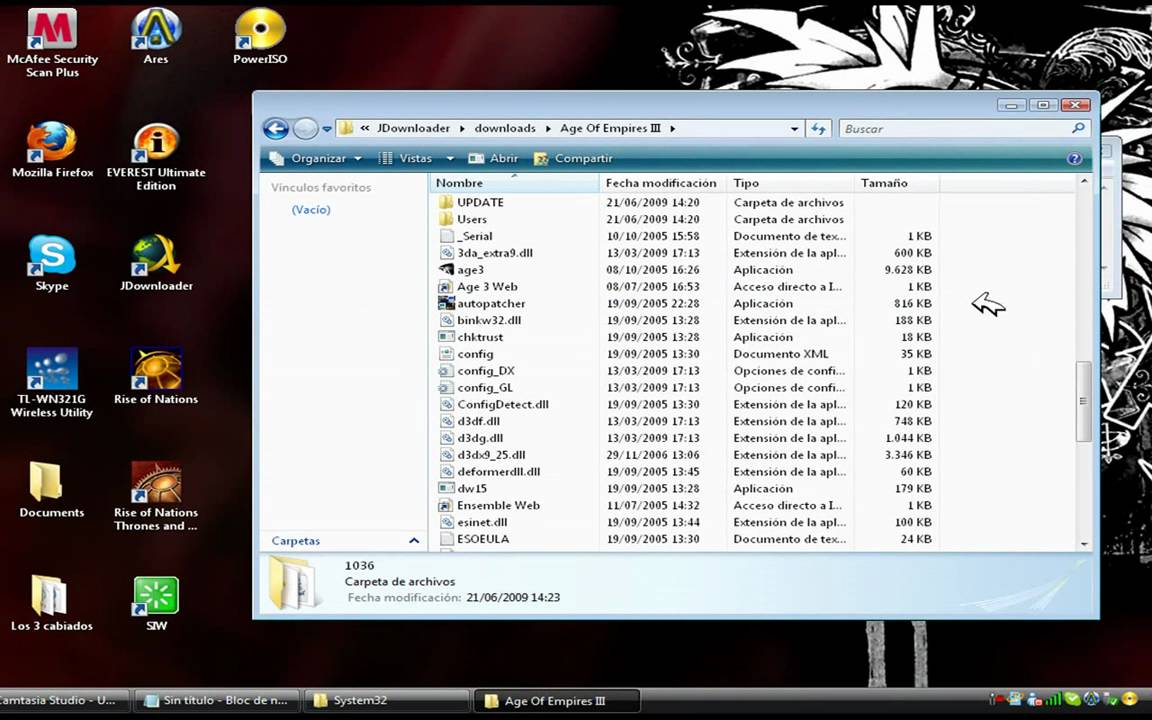Navigate to downloads breadcrumb segment
This screenshot has height=720, width=1152.
[505, 129]
